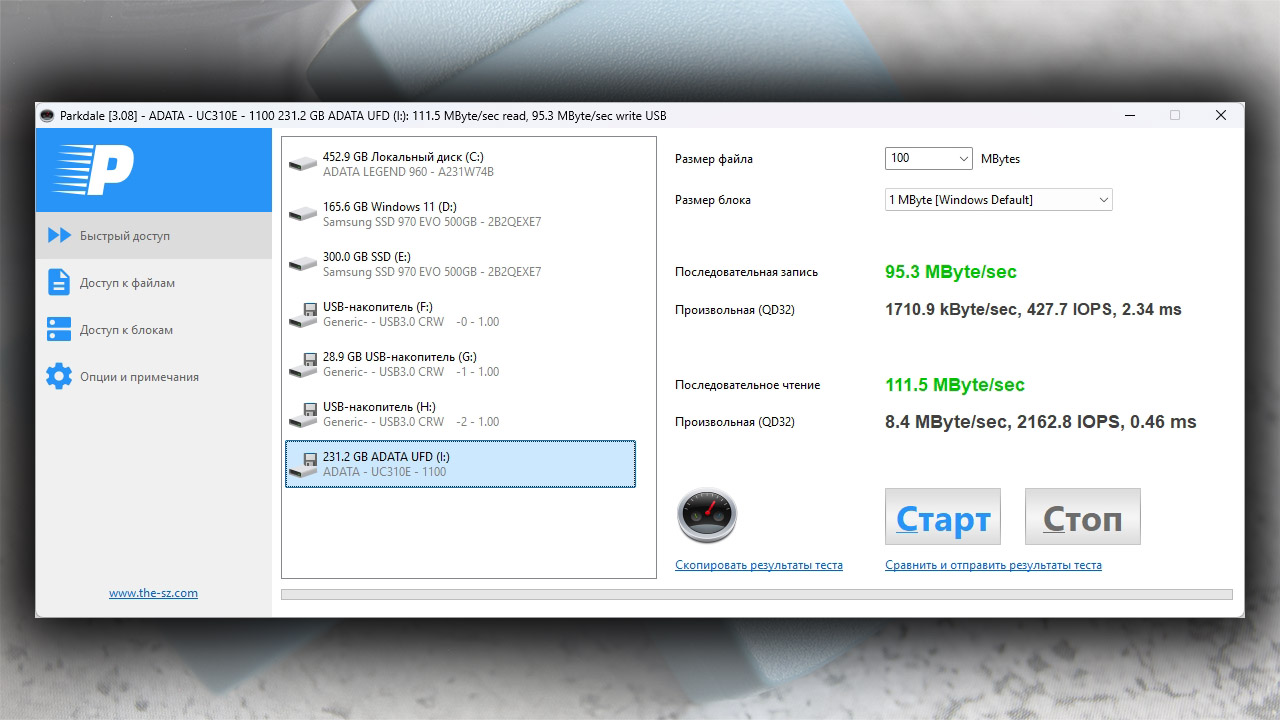Click the 1710.9 kByte/sec random write result

[1033, 310]
